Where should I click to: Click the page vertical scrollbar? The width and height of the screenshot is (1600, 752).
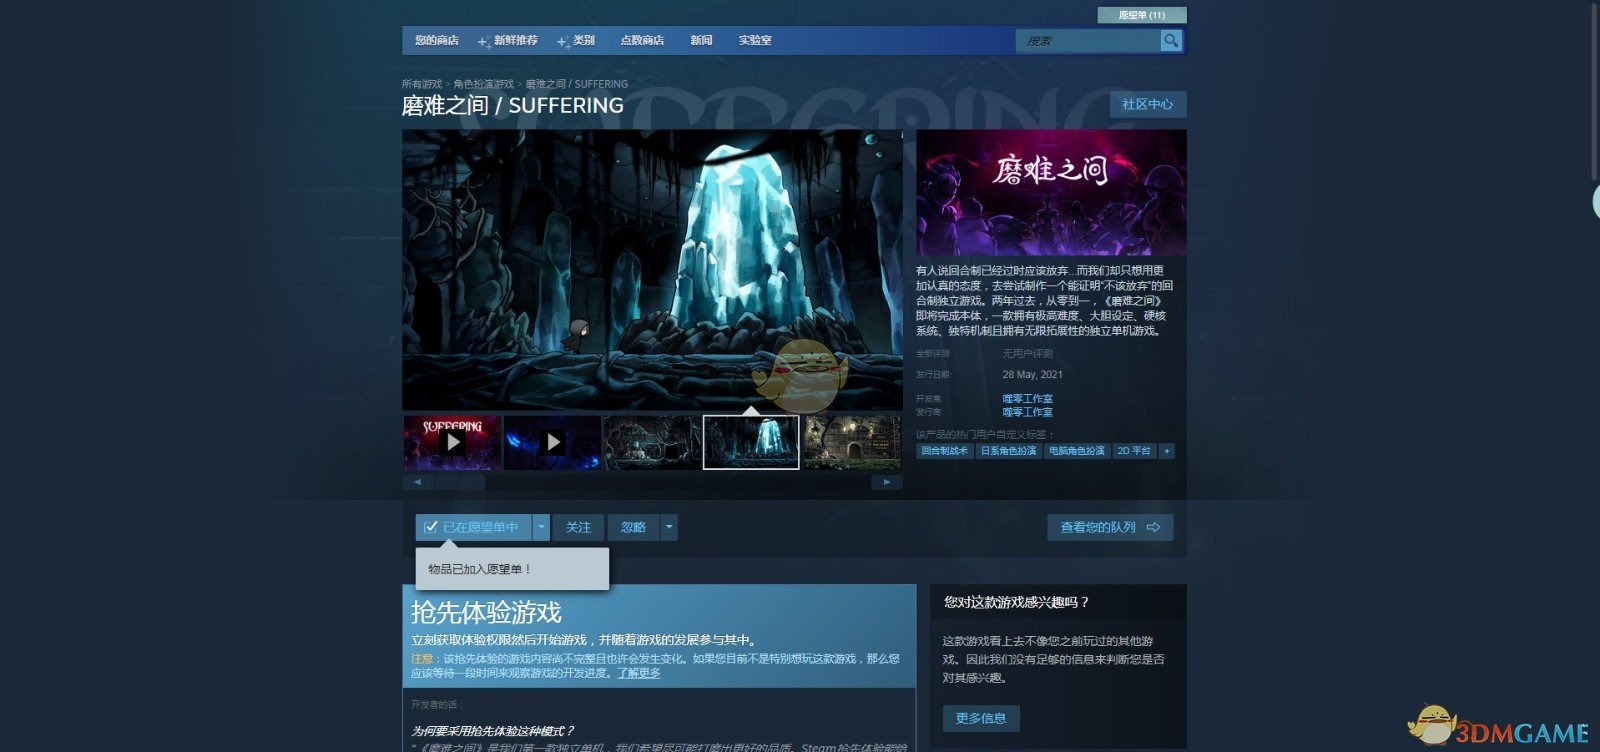(1595, 90)
